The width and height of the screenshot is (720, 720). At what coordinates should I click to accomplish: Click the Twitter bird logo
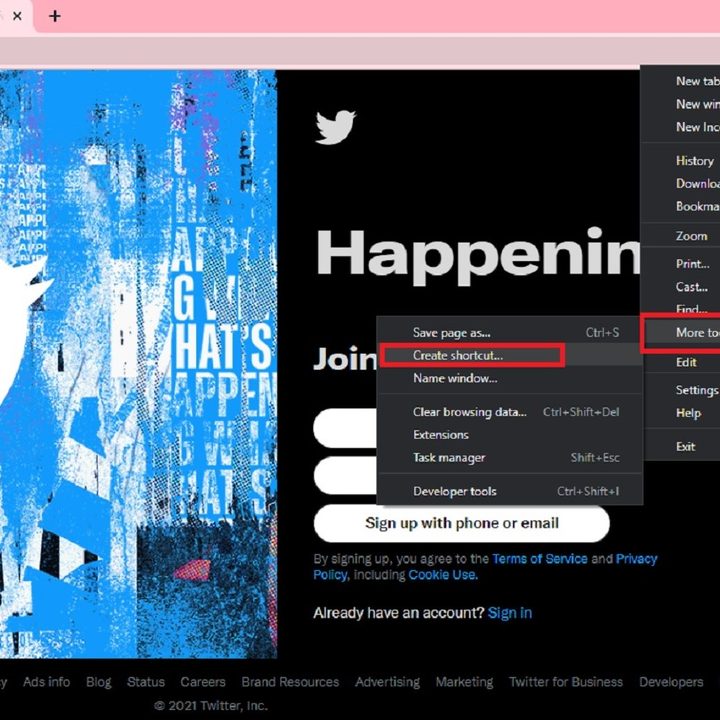click(x=335, y=127)
